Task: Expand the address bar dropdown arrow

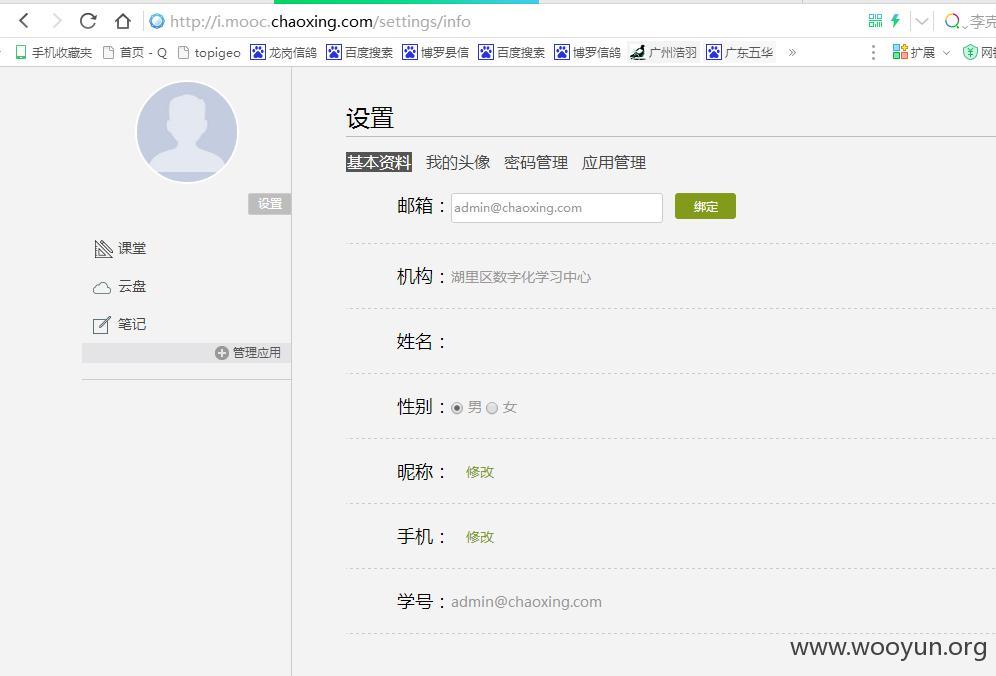Action: point(922,22)
